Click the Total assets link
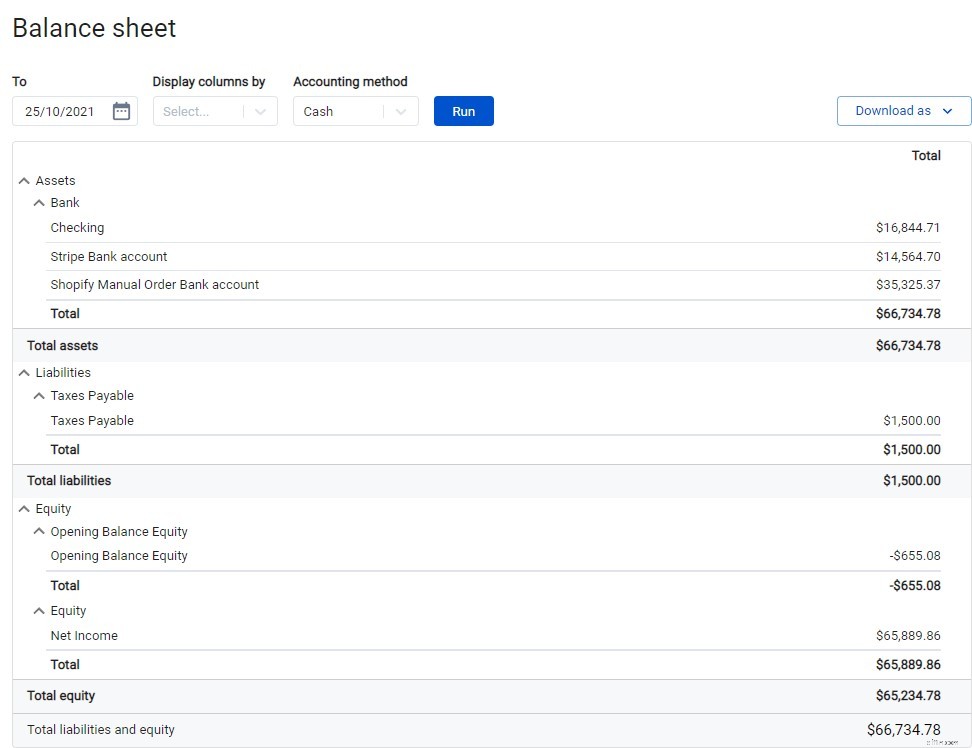 coord(62,345)
